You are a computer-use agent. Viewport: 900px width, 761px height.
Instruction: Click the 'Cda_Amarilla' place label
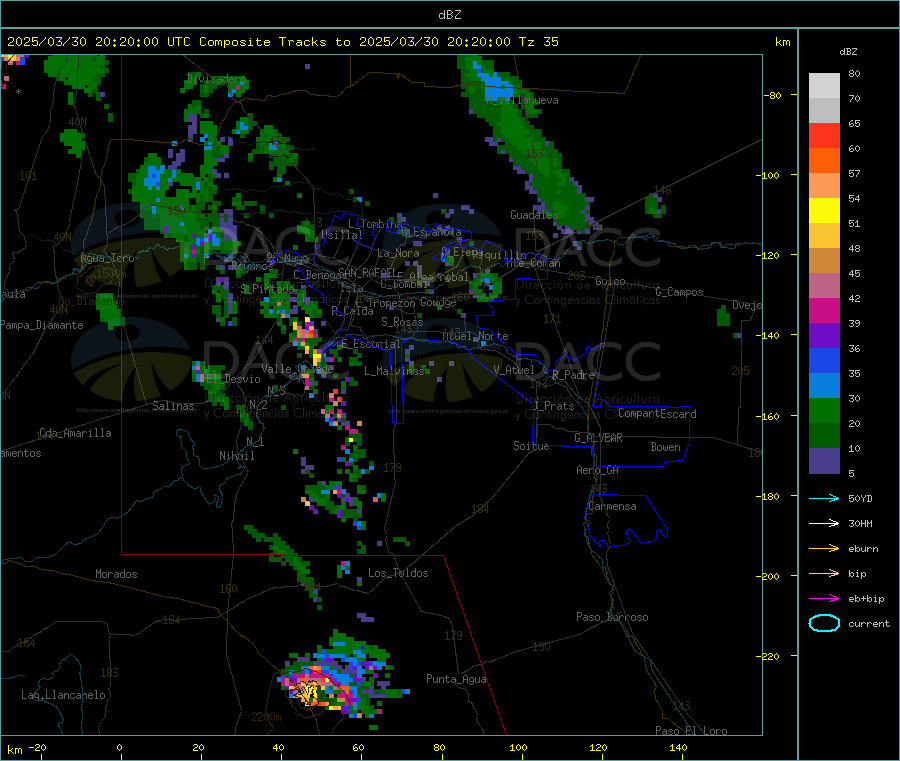pyautogui.click(x=75, y=433)
